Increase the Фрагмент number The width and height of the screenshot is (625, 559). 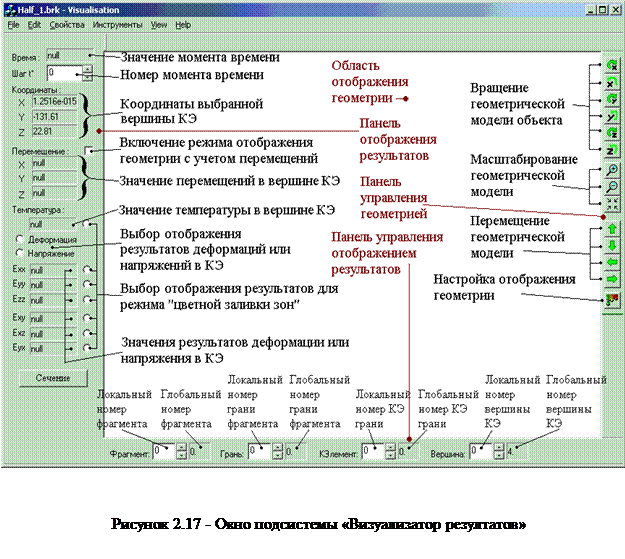(181, 447)
